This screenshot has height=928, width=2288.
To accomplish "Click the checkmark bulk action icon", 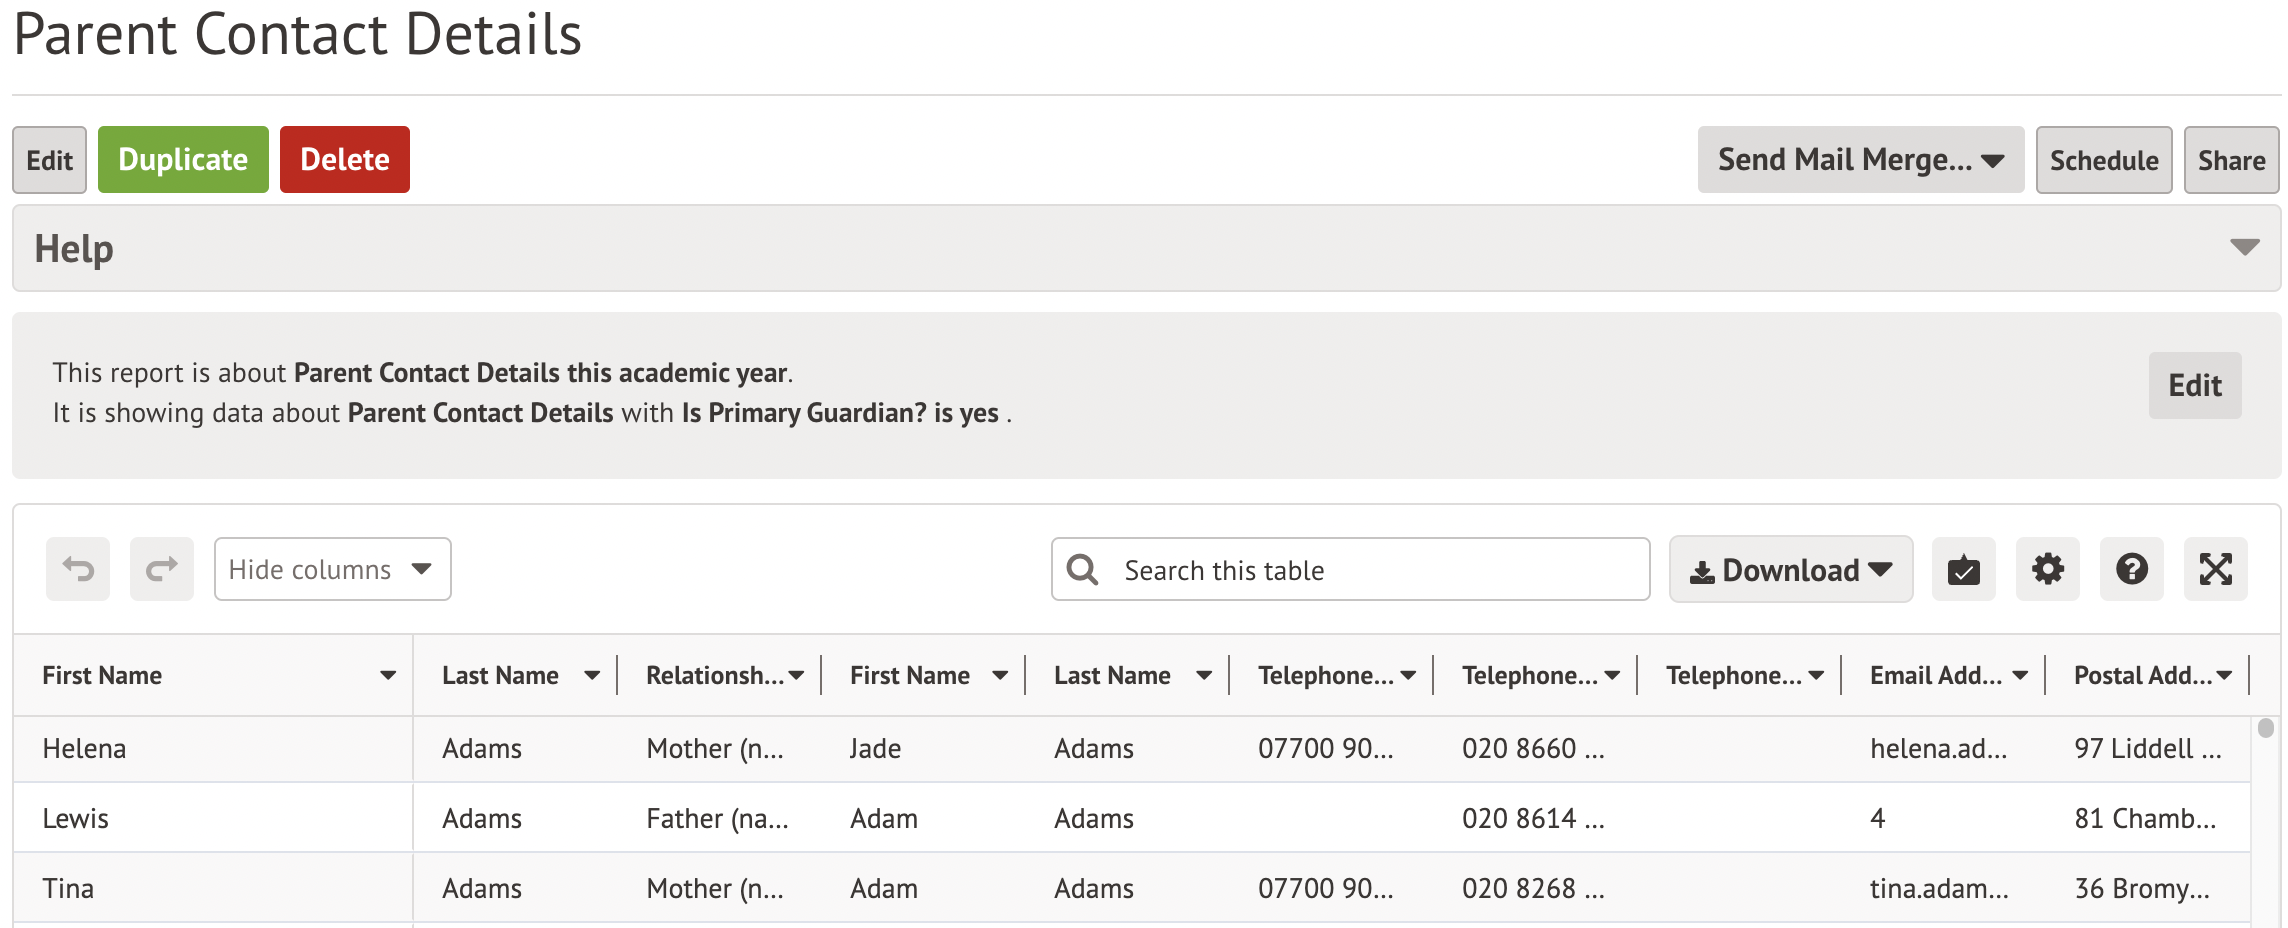I will click(x=1963, y=569).
